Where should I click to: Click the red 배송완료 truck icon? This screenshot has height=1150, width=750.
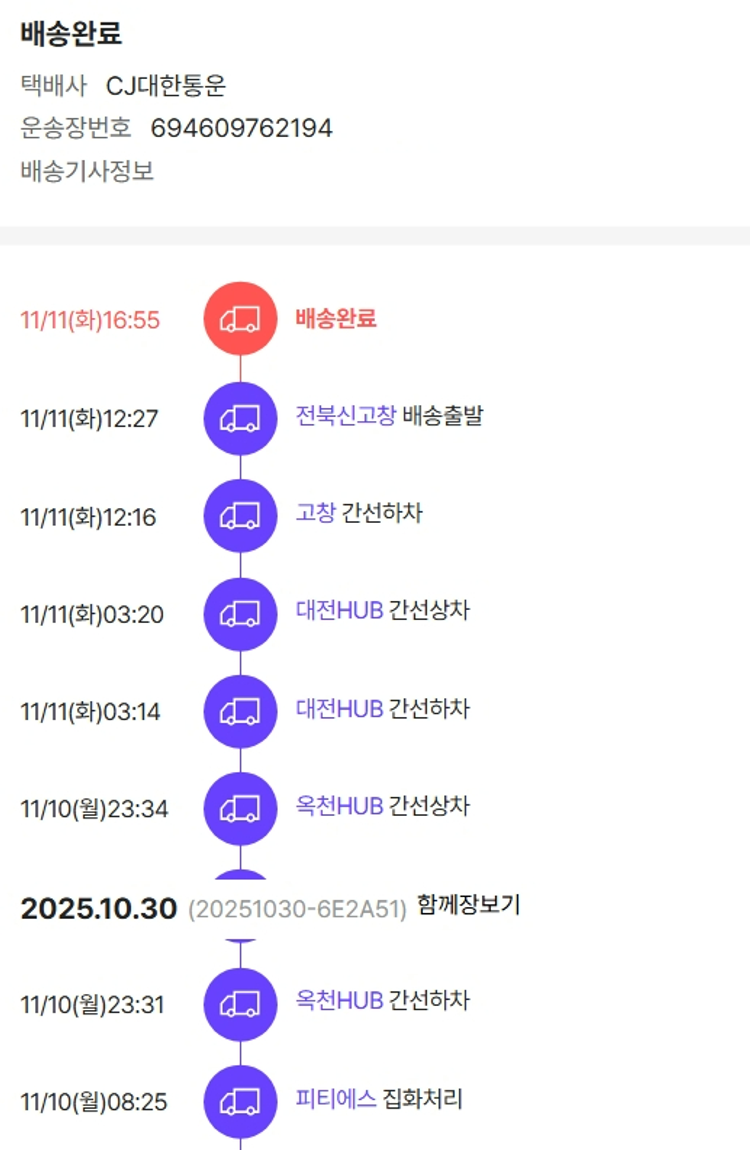[x=240, y=319]
